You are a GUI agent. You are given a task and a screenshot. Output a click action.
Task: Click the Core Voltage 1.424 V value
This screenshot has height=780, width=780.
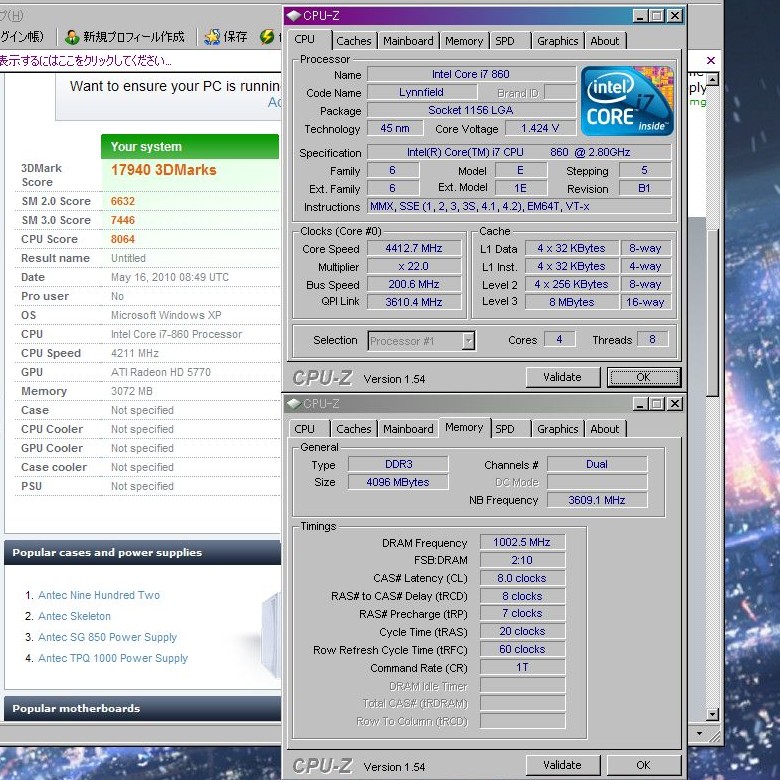pos(540,128)
